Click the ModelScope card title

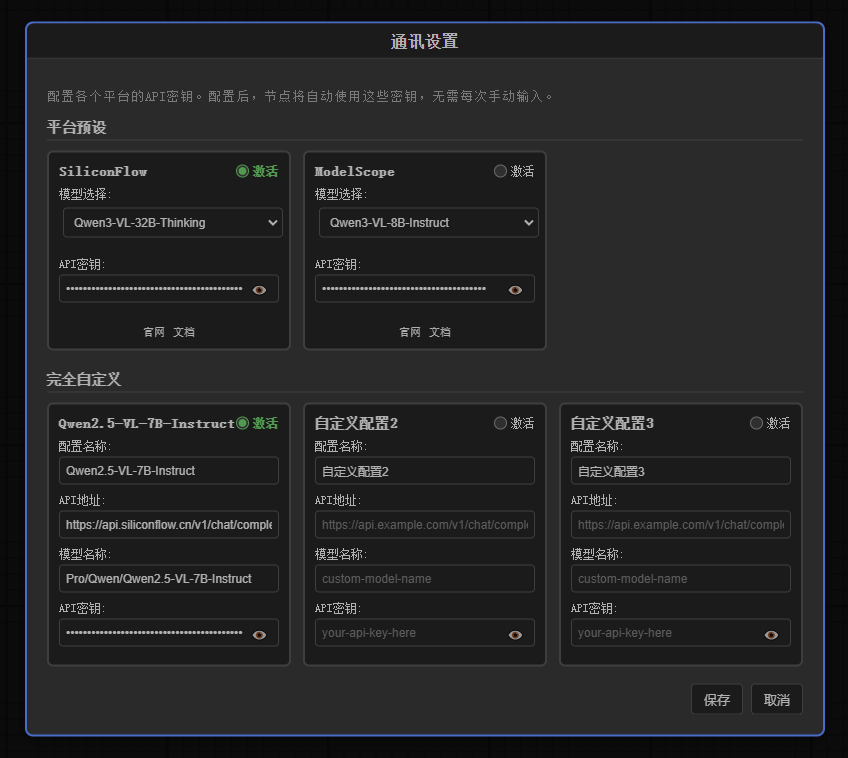click(354, 171)
